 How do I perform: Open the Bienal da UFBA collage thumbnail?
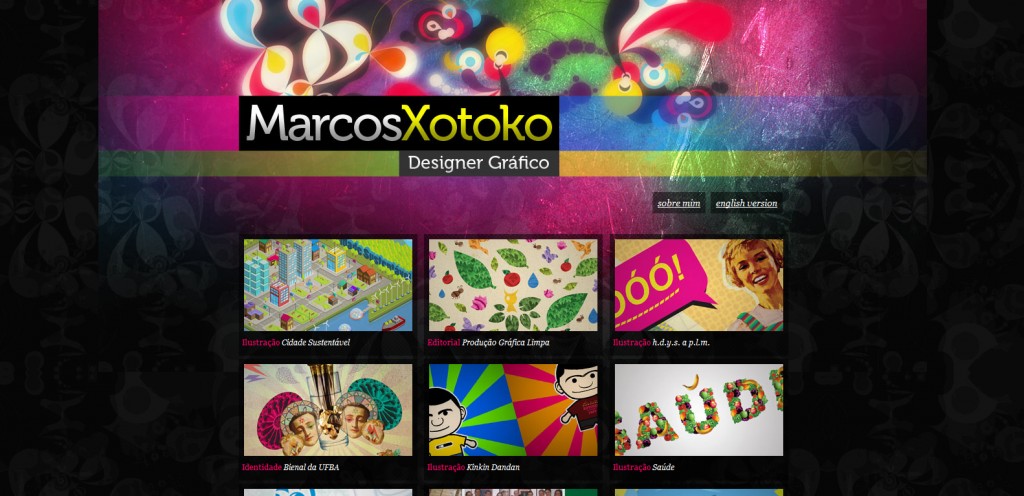[x=328, y=410]
